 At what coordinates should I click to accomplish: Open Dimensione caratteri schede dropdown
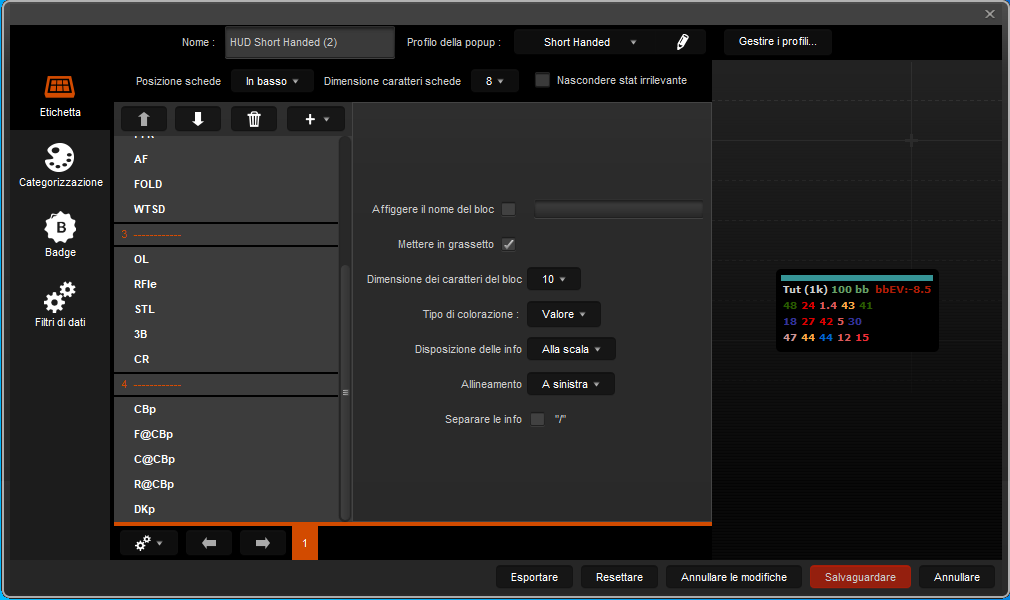(x=494, y=81)
